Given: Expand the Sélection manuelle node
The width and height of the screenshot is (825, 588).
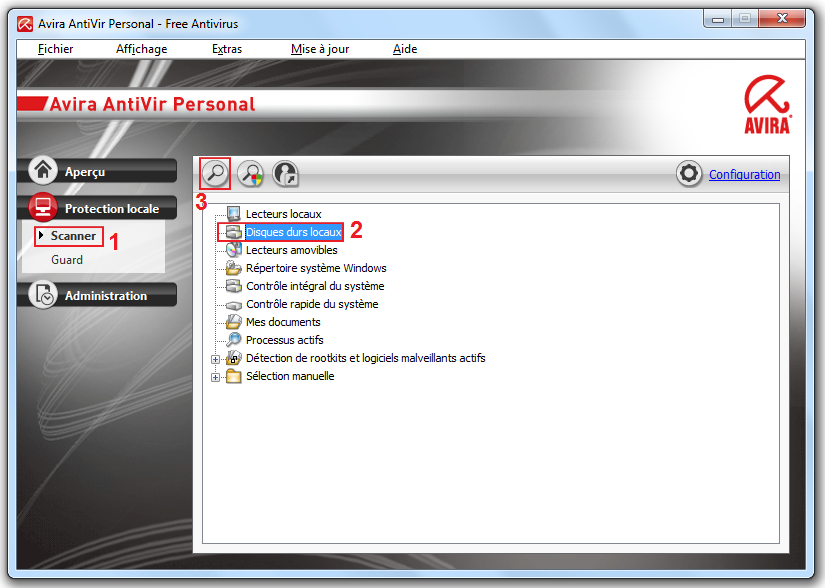Looking at the screenshot, I should [x=215, y=376].
